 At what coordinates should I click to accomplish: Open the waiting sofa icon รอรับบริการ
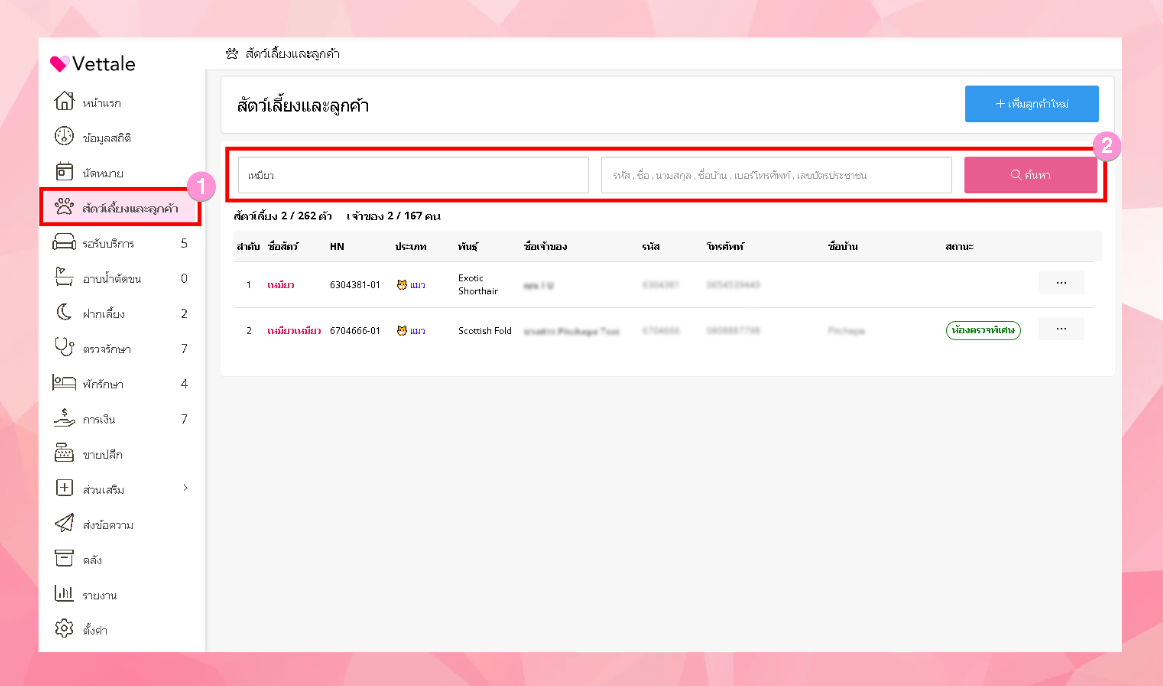click(65, 242)
